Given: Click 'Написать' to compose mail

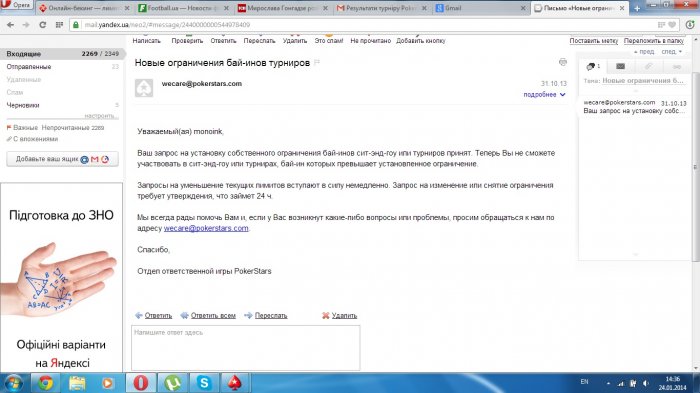Looking at the screenshot, I should coord(146,41).
